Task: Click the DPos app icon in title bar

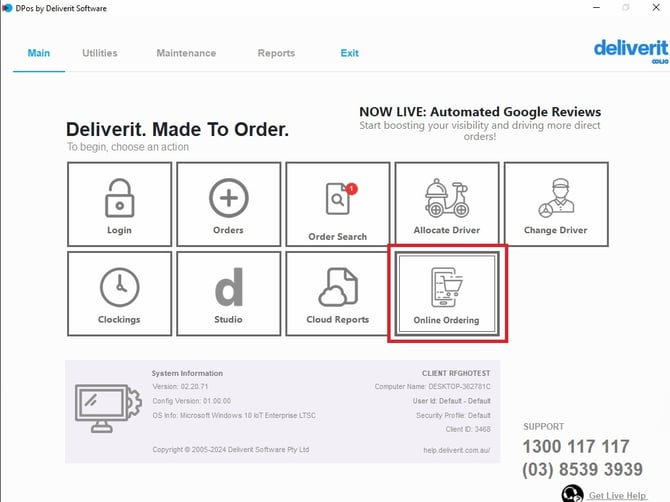Action: point(7,8)
